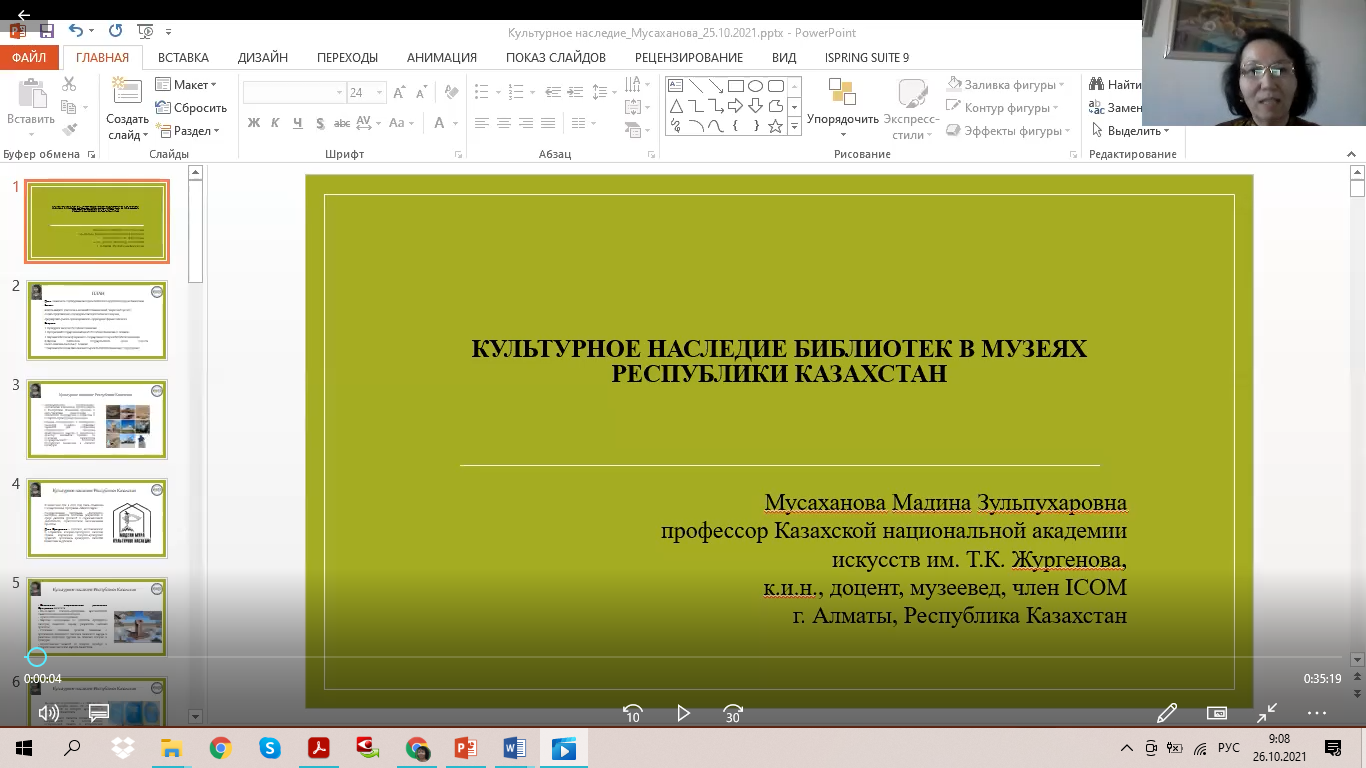The height and width of the screenshot is (768, 1366).
Task: Toggle Italic (К) formatting
Action: (276, 123)
